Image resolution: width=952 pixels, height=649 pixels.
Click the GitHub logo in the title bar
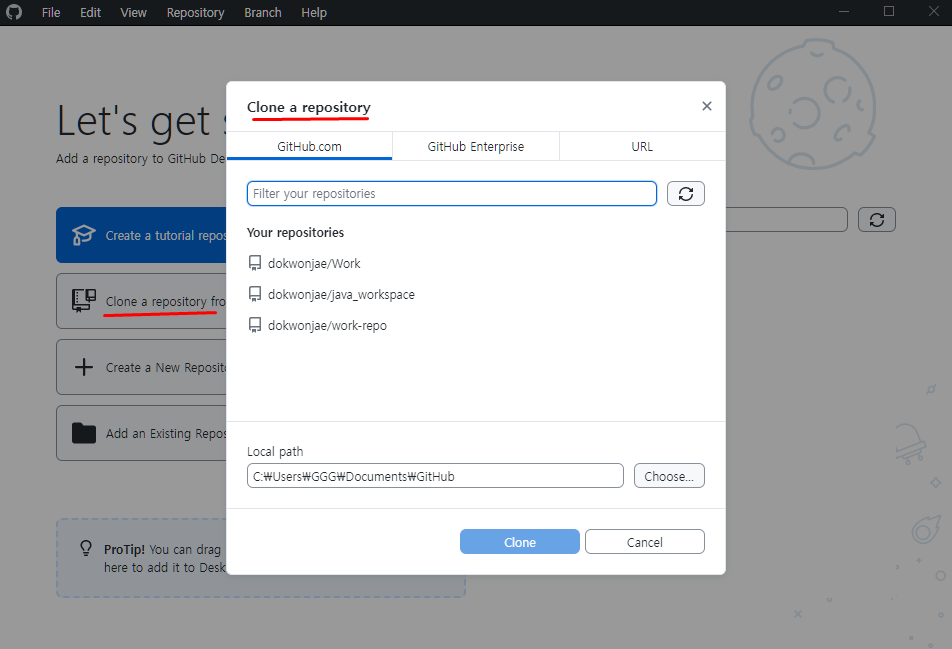14,12
